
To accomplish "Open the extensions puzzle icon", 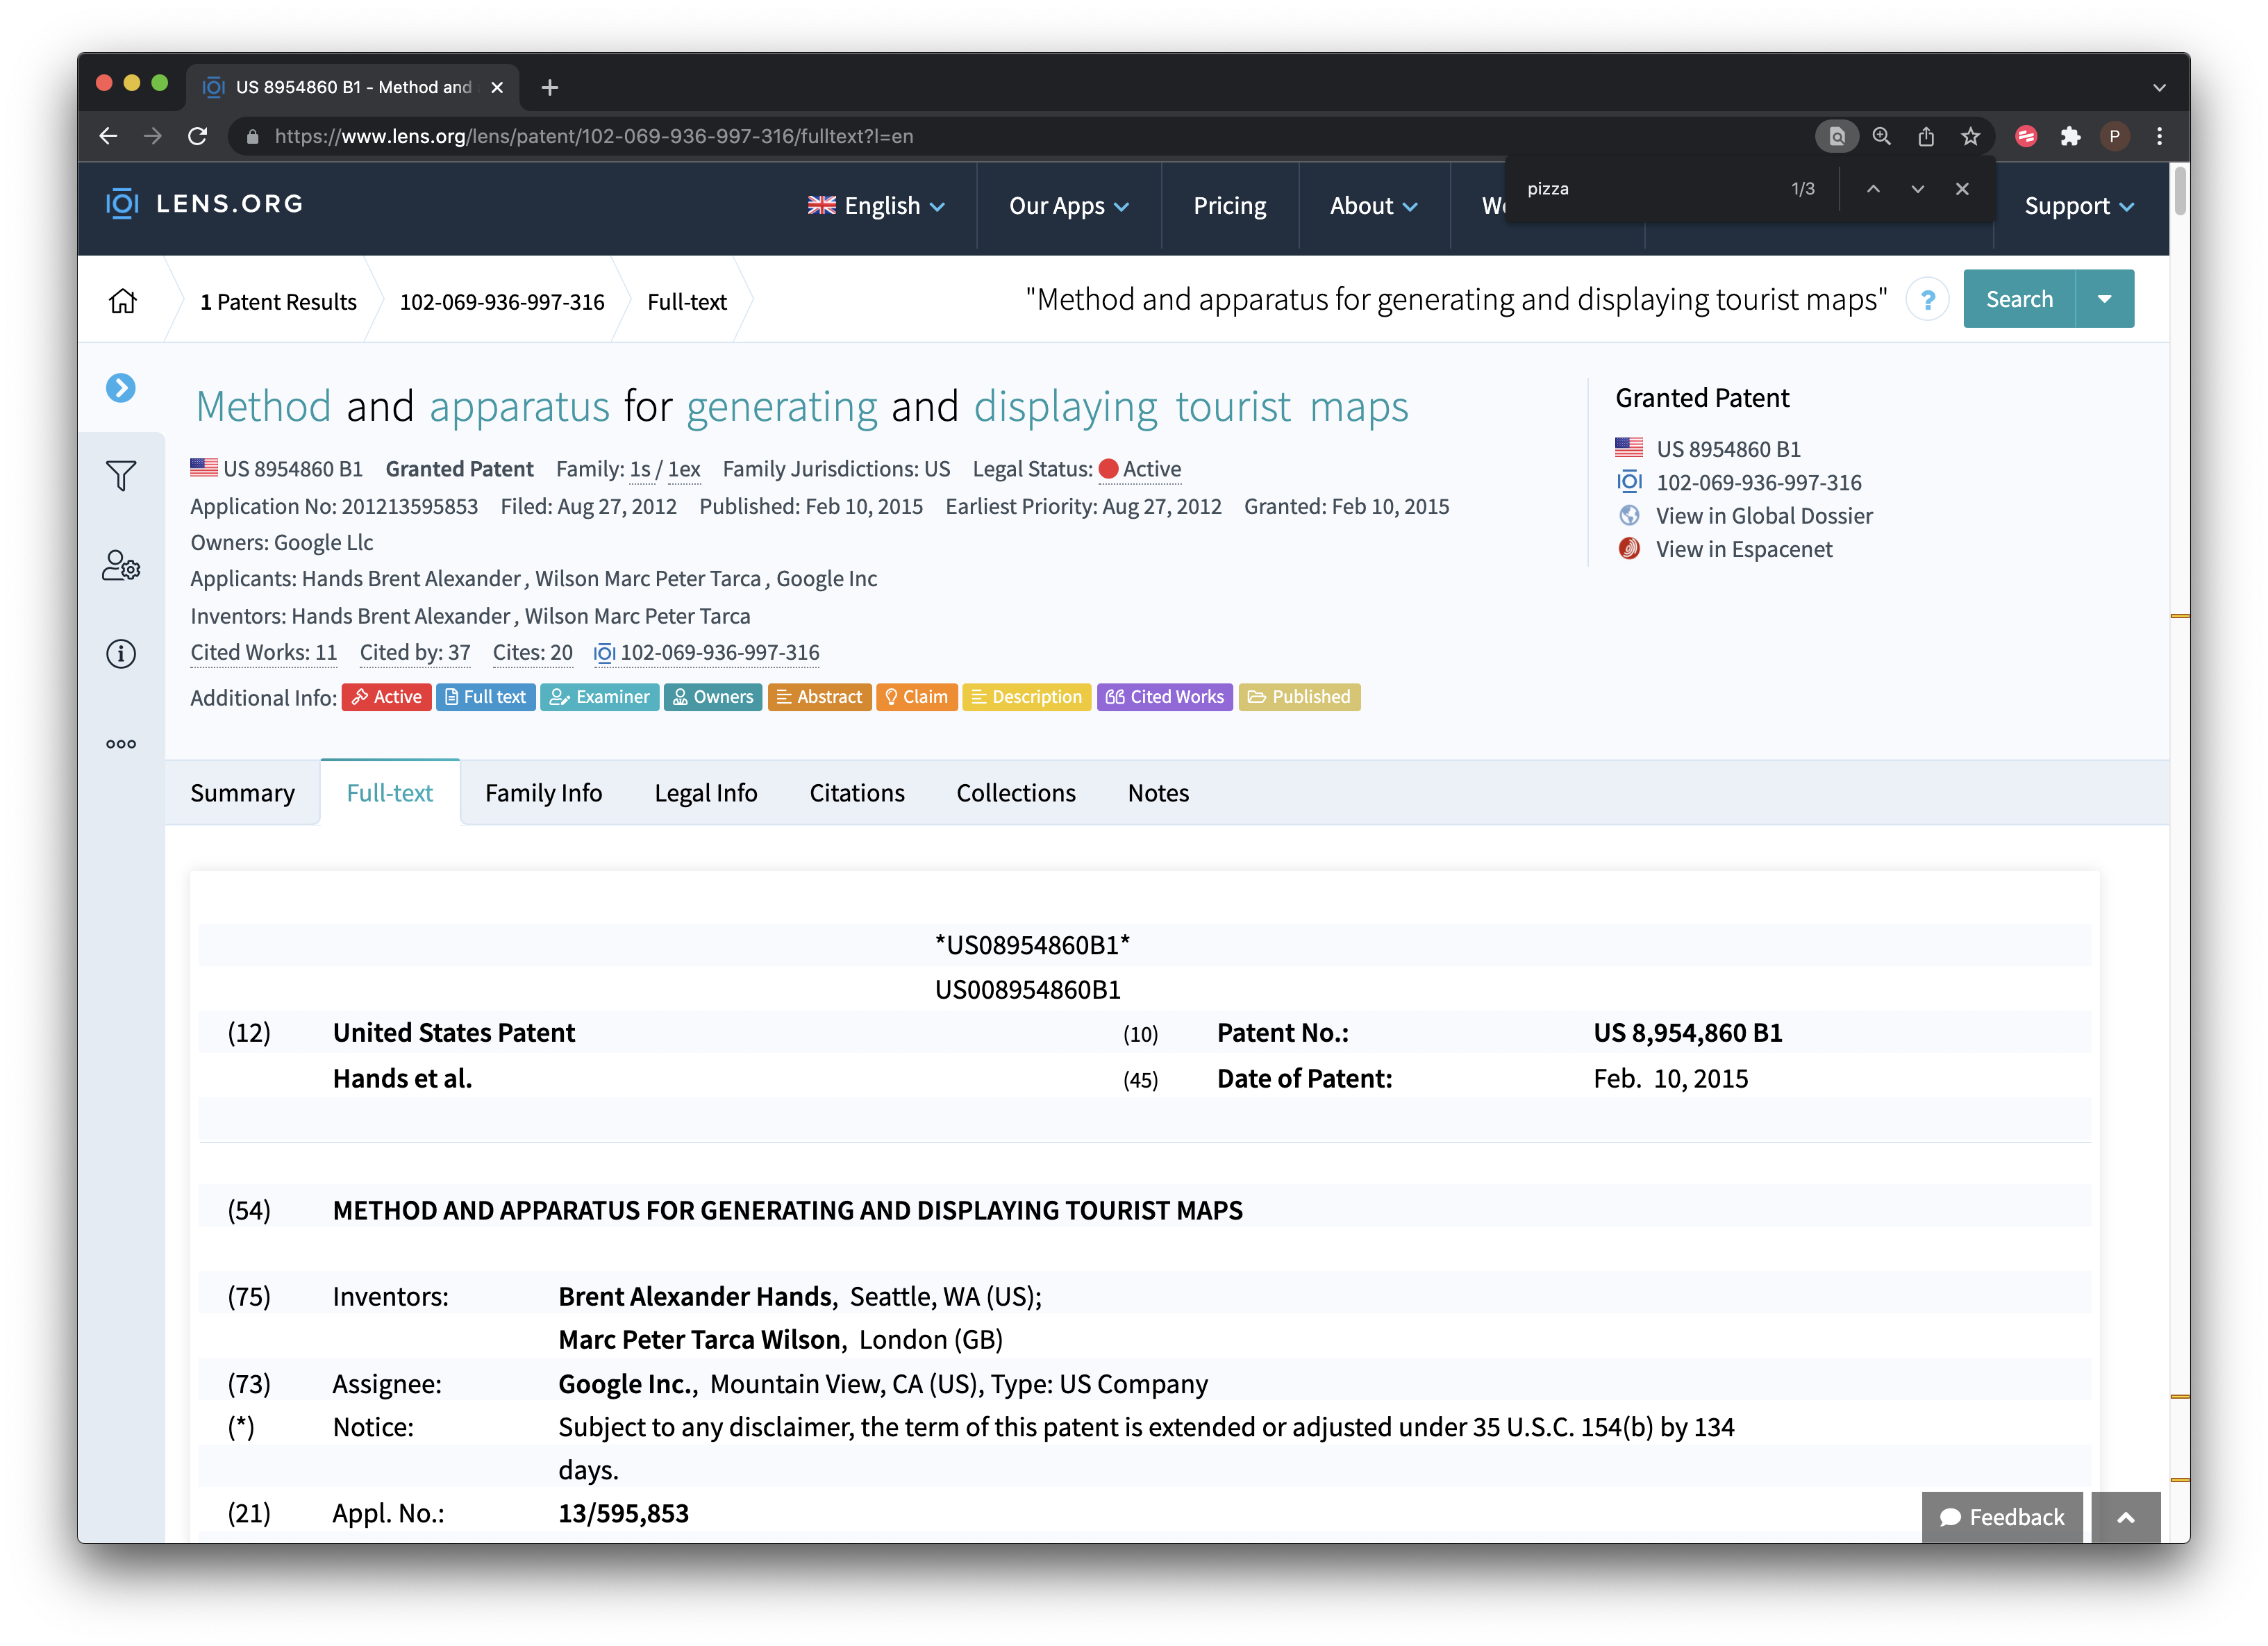I will (2070, 136).
